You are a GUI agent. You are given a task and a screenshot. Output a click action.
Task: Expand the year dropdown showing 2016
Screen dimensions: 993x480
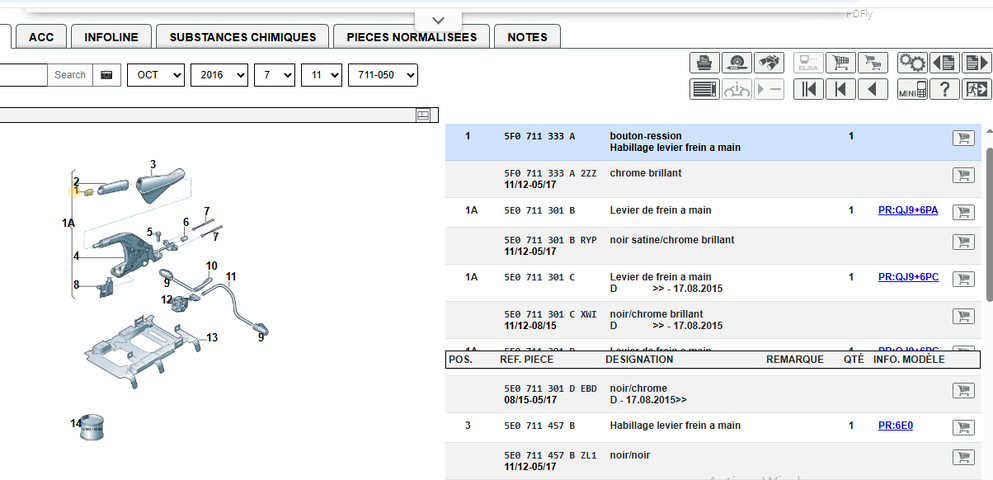[x=219, y=75]
